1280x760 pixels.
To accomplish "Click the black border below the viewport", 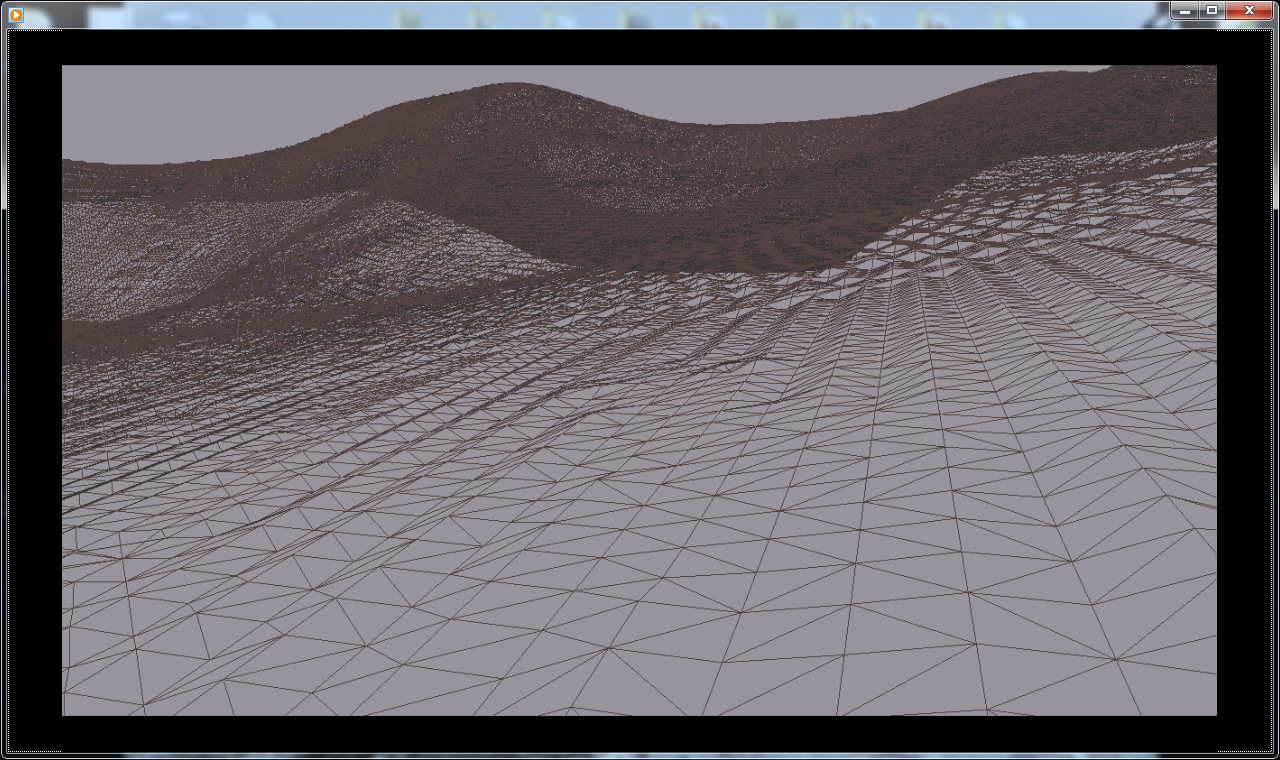I will 640,733.
